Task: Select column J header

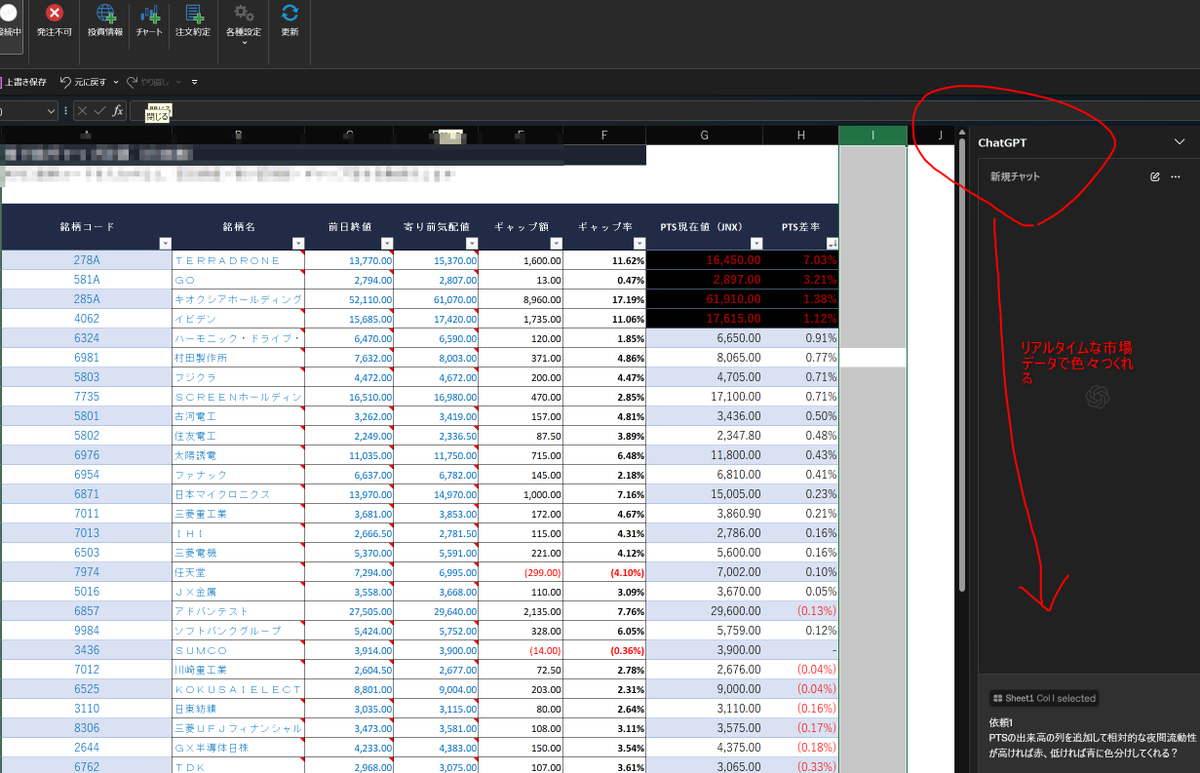Action: [x=940, y=135]
